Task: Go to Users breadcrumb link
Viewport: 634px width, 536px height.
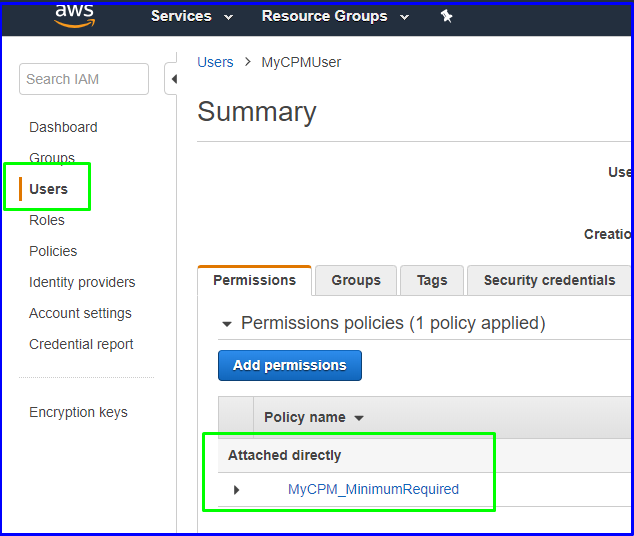Action: [215, 62]
